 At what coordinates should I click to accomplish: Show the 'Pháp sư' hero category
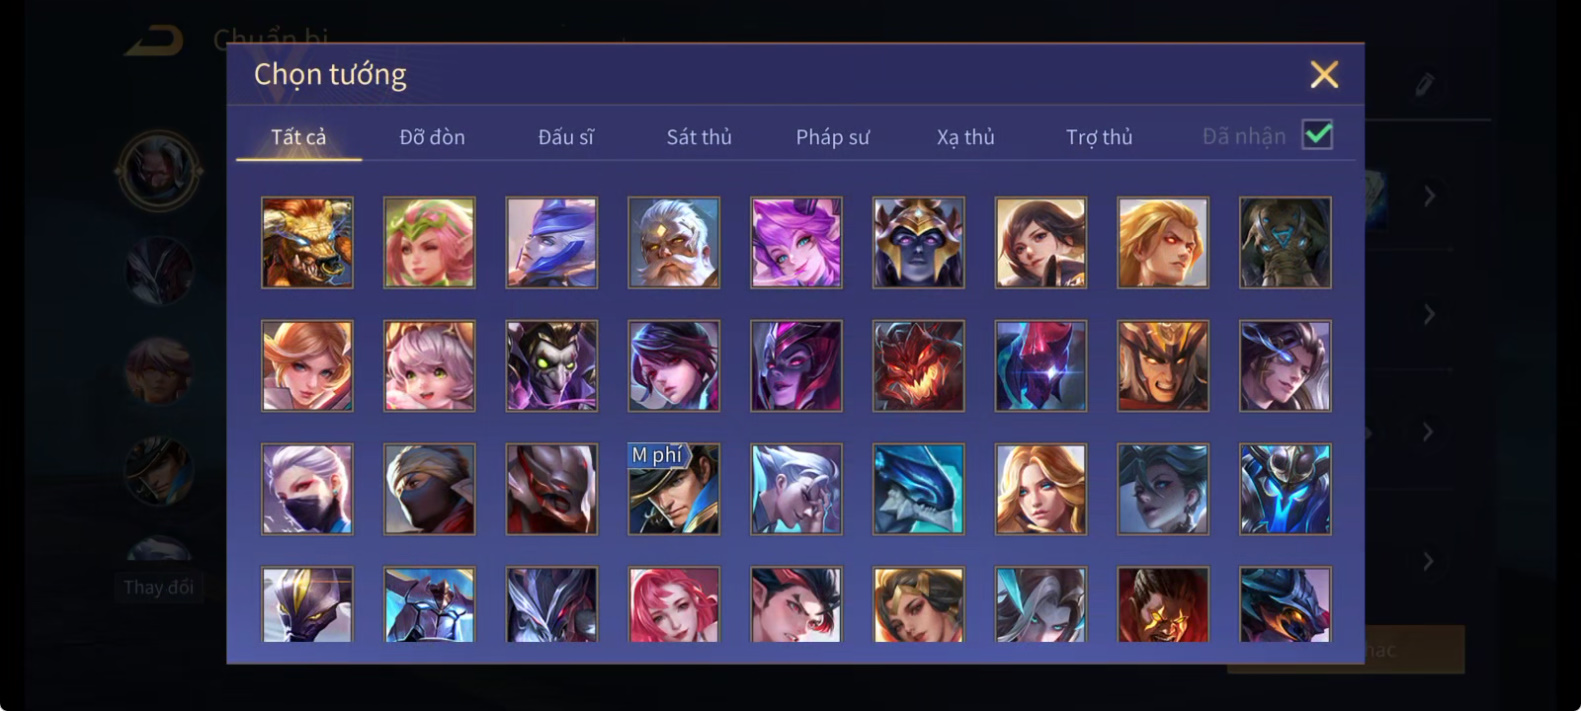tap(832, 137)
